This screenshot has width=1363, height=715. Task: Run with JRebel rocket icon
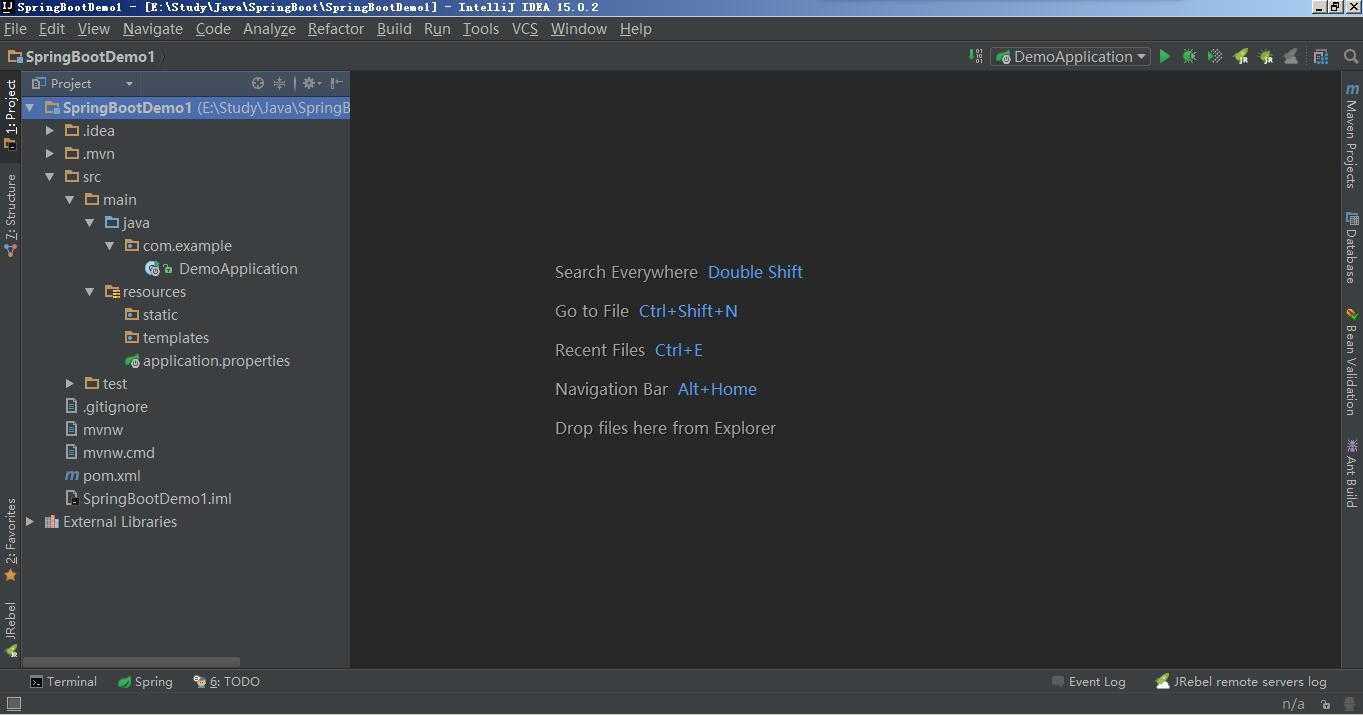click(x=1241, y=57)
